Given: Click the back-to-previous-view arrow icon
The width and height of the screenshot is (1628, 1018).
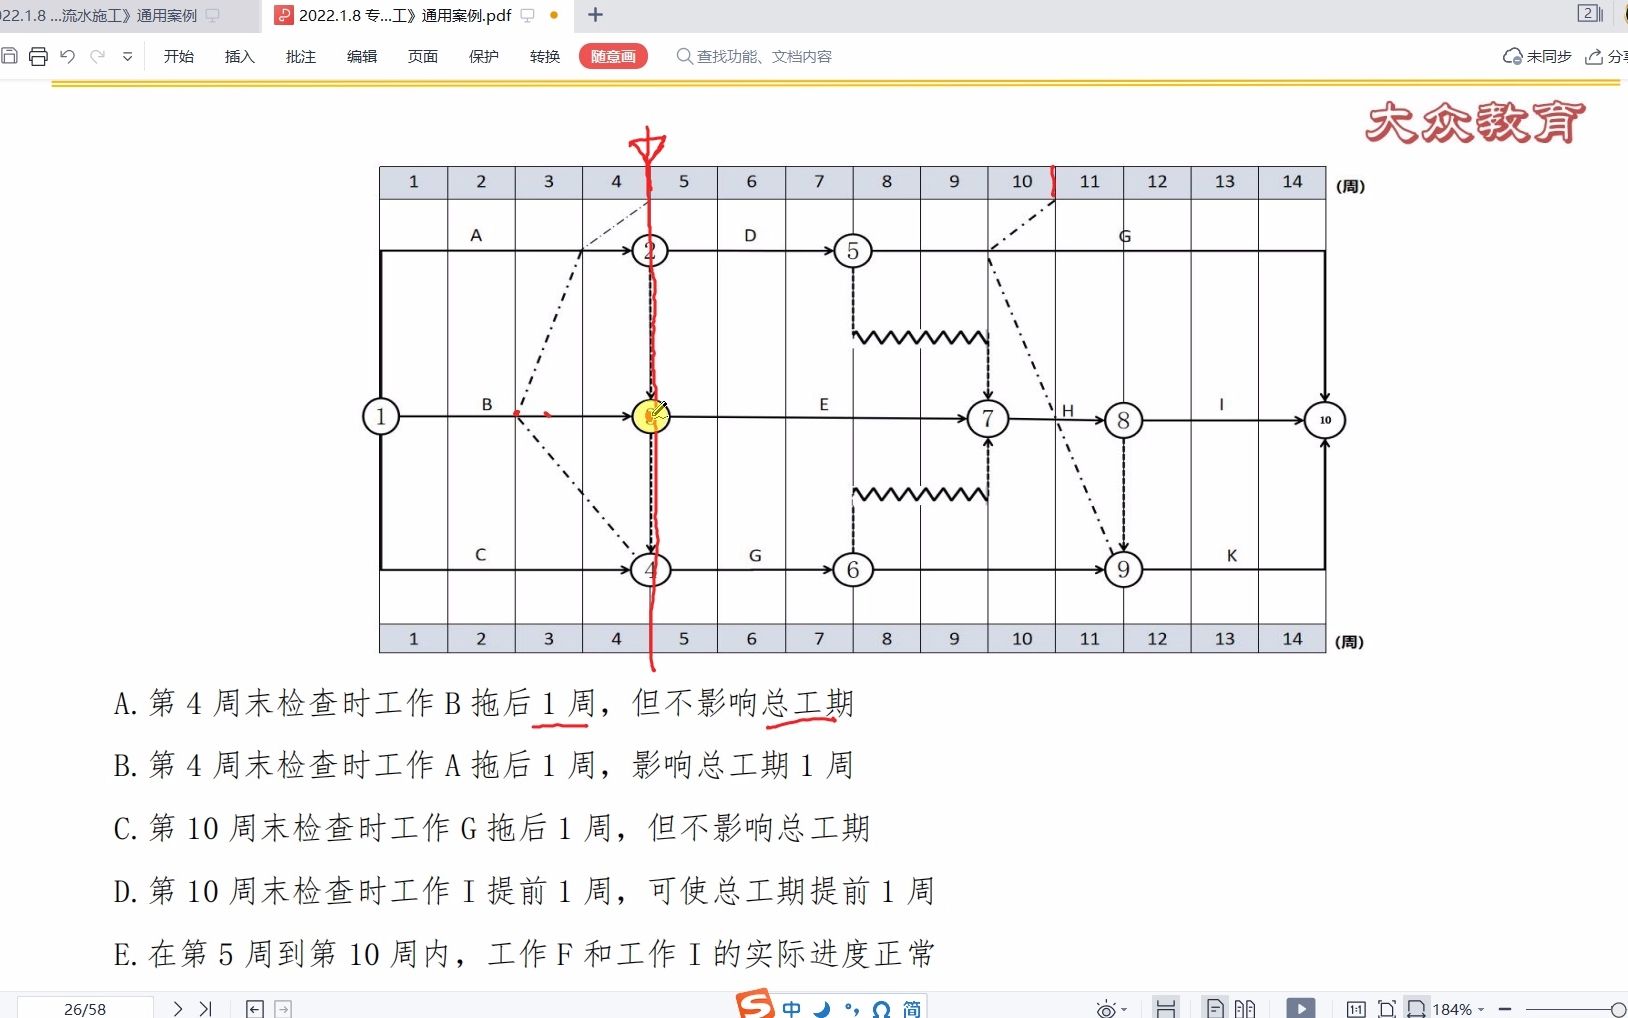Looking at the screenshot, I should click(255, 1009).
